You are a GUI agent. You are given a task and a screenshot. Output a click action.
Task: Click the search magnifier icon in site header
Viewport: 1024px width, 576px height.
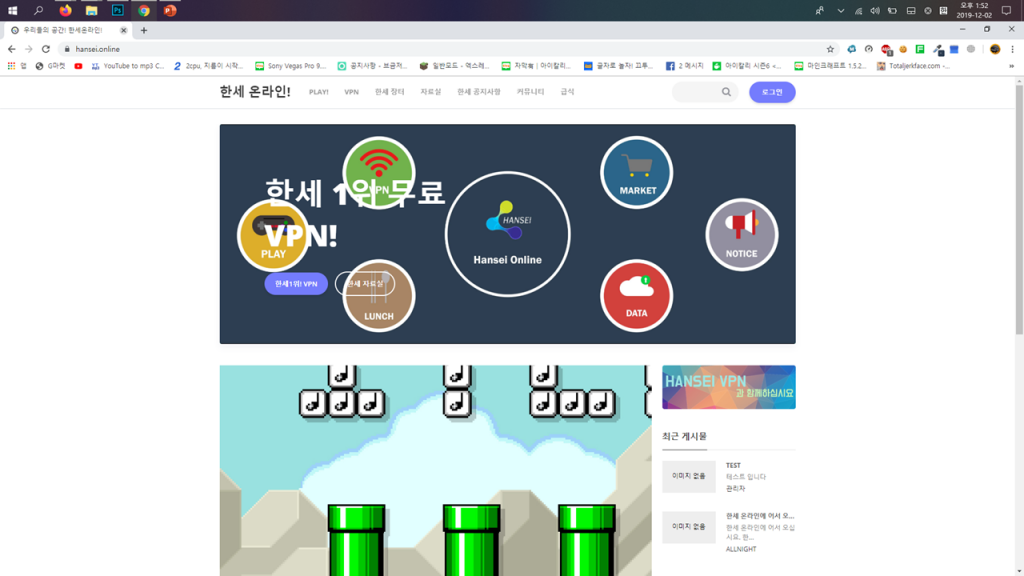(x=726, y=92)
